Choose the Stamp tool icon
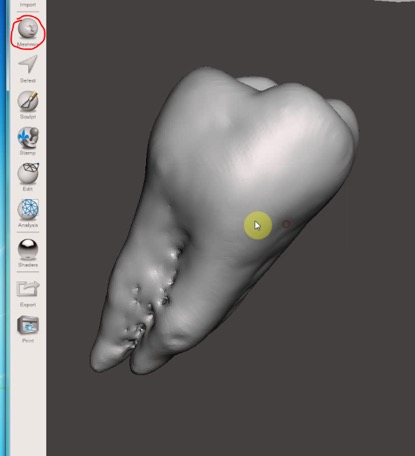 click(x=28, y=137)
